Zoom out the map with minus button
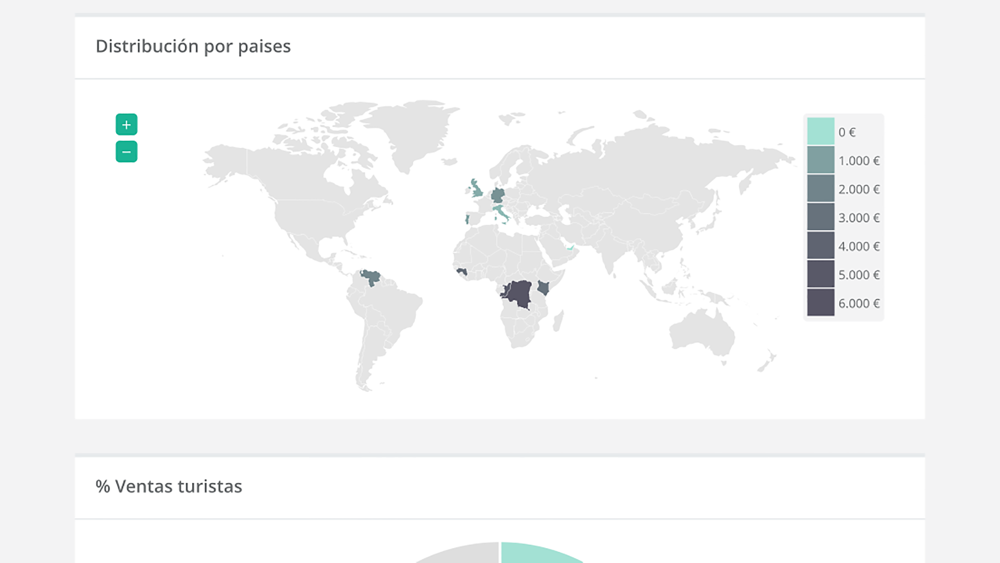This screenshot has width=1000, height=563. tap(126, 152)
